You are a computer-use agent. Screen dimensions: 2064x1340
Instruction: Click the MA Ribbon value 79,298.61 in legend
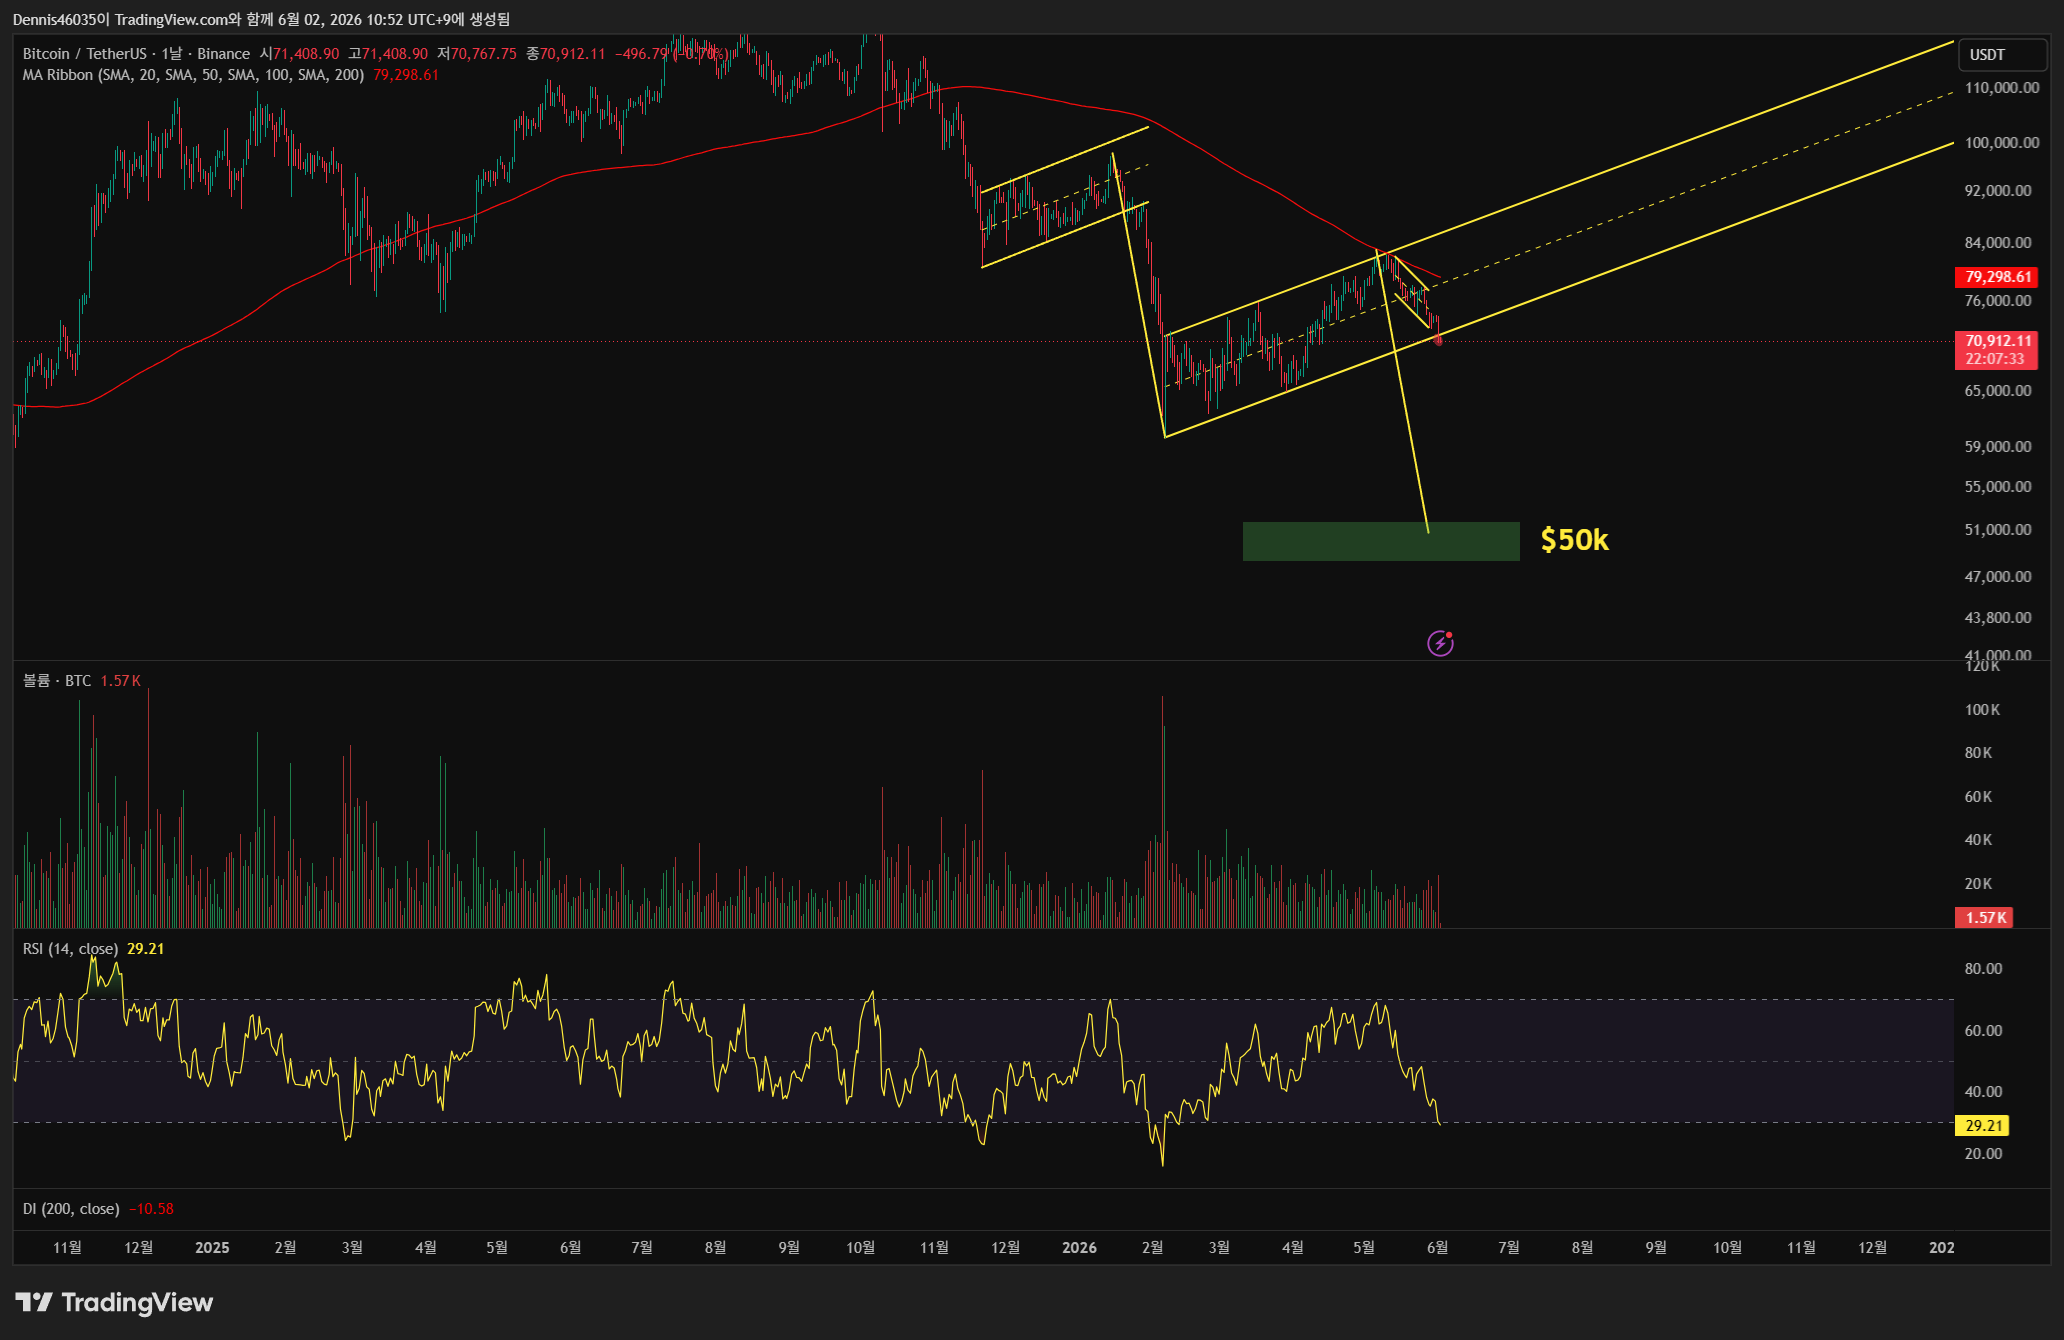[406, 75]
